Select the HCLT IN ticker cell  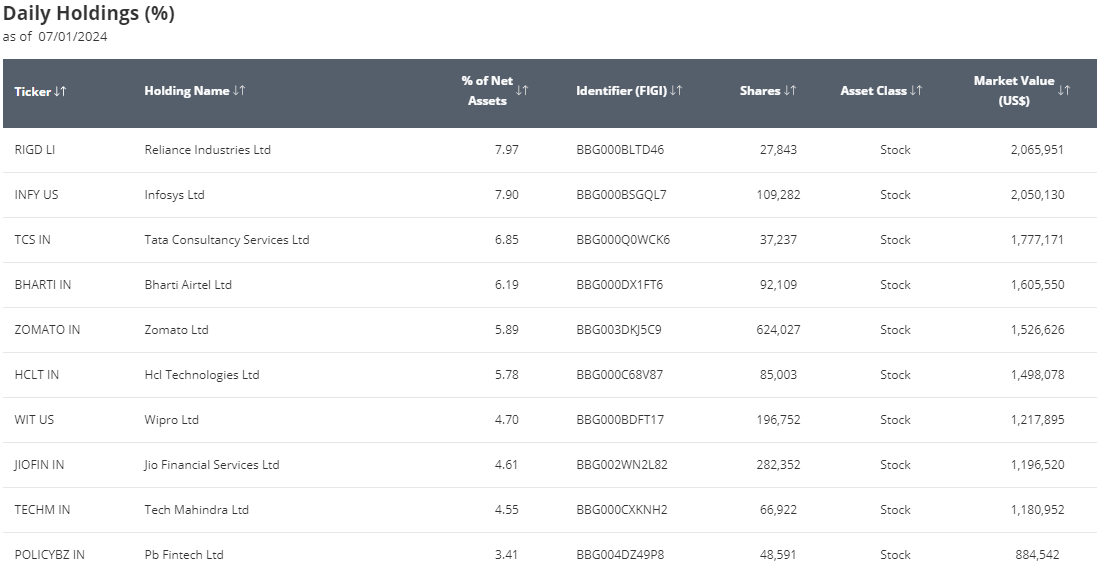point(36,374)
